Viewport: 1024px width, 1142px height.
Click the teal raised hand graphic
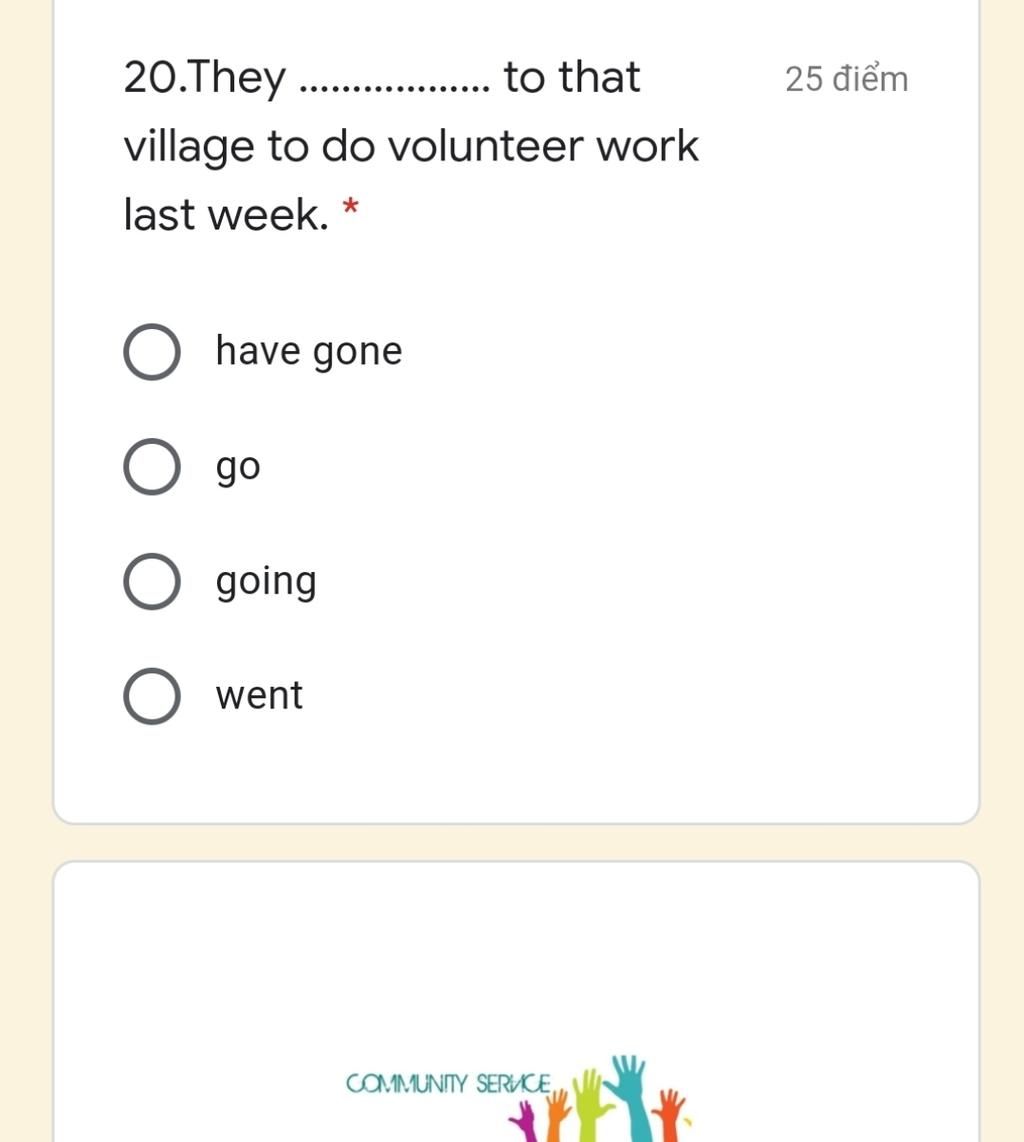point(627,1096)
